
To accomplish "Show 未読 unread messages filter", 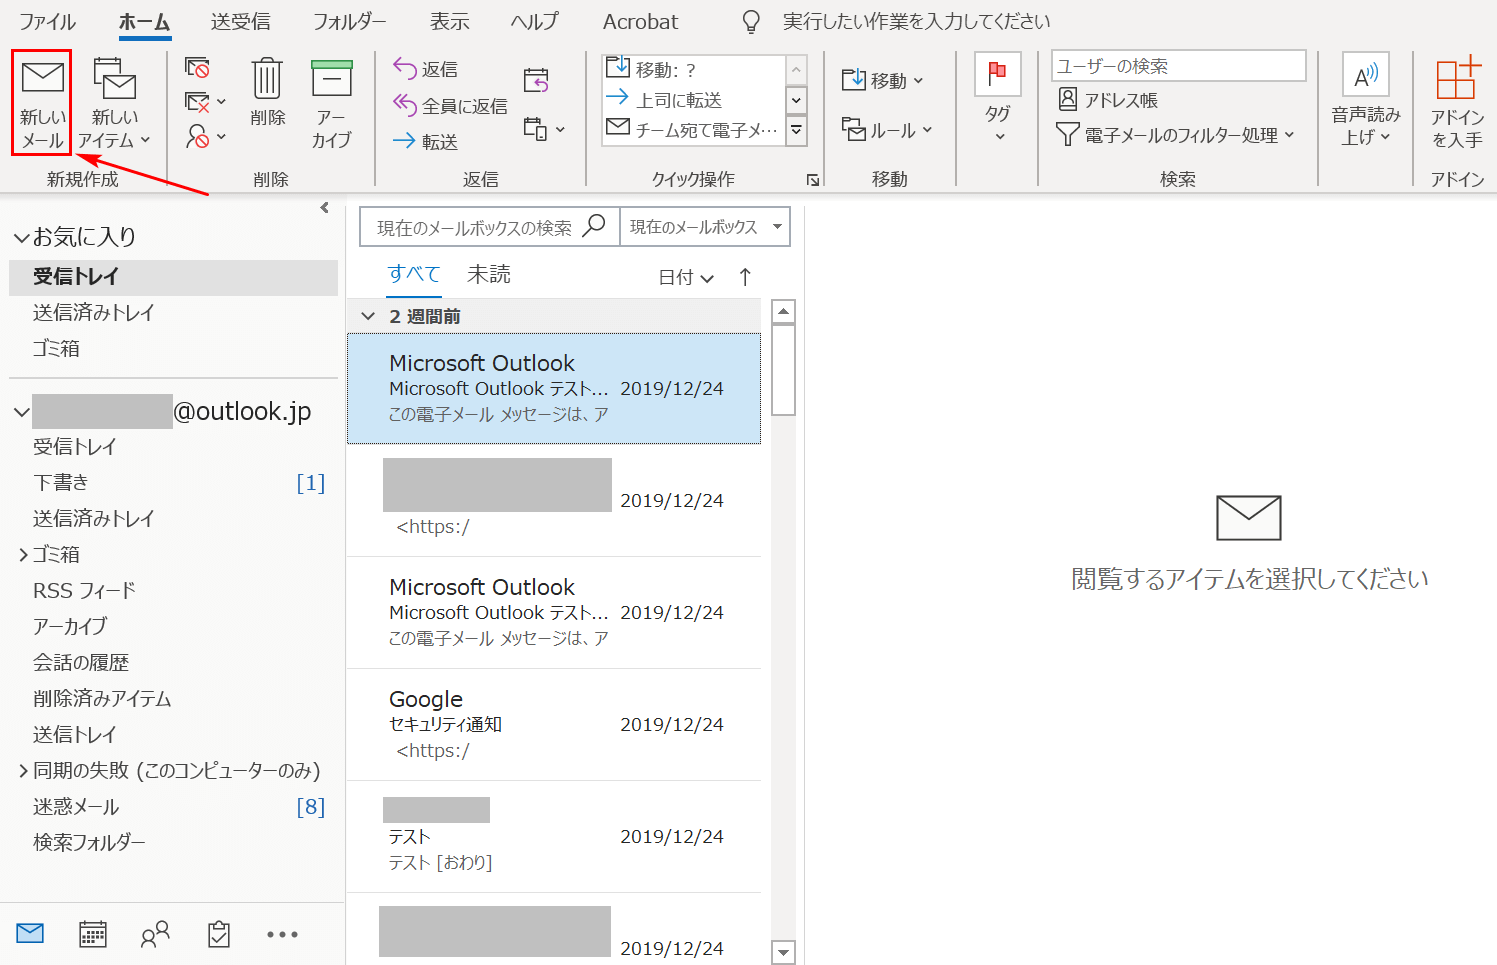I will point(489,274).
